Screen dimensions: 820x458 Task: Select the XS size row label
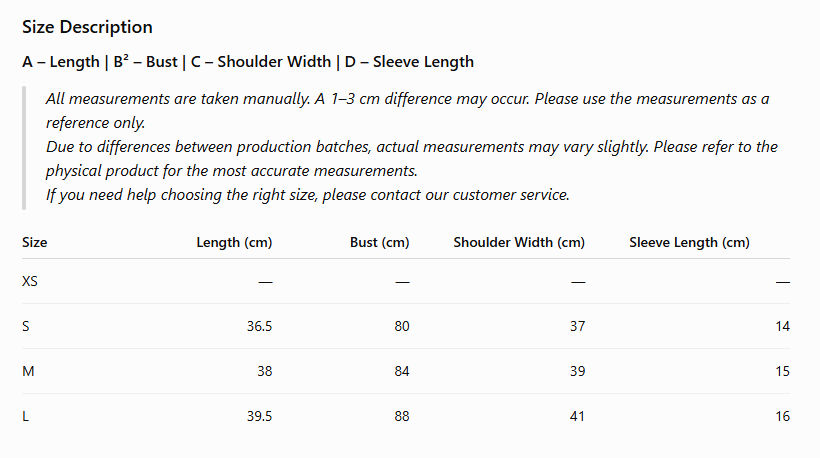point(30,281)
